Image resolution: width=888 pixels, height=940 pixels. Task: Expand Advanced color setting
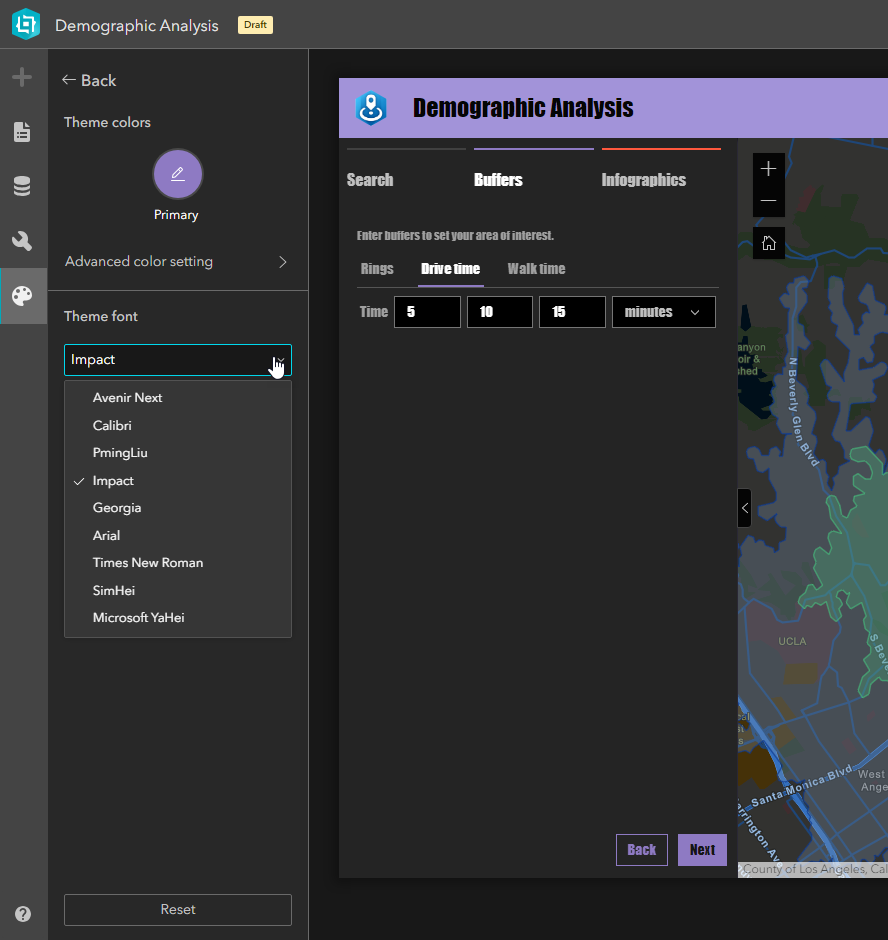coord(177,260)
